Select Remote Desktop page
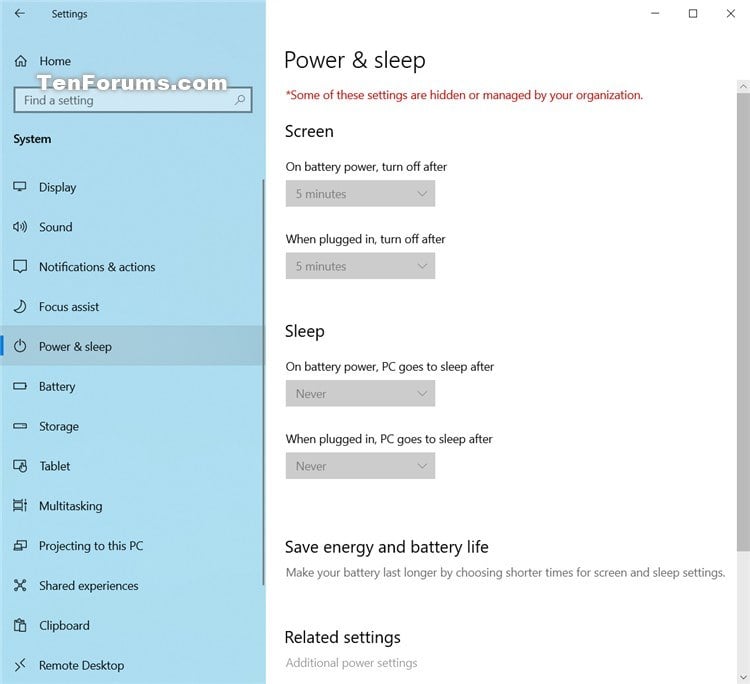The width and height of the screenshot is (750, 684). point(132,665)
